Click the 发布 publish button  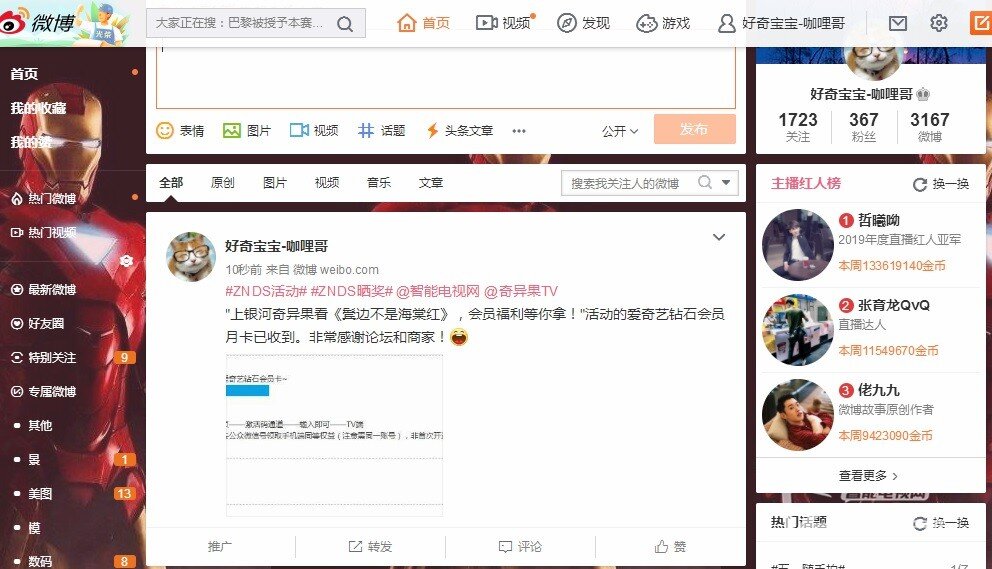tap(694, 129)
